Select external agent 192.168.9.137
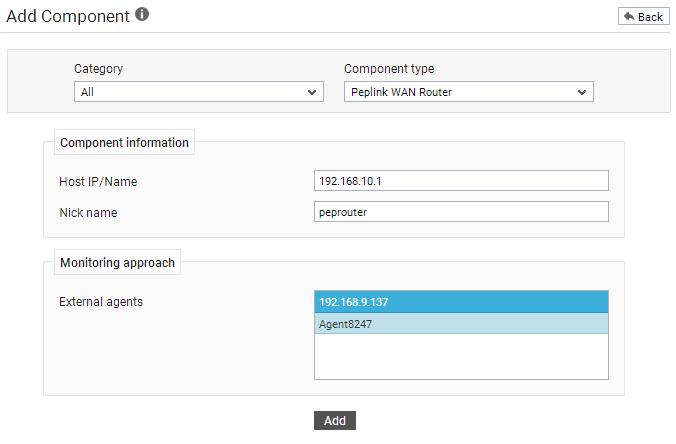 point(461,302)
